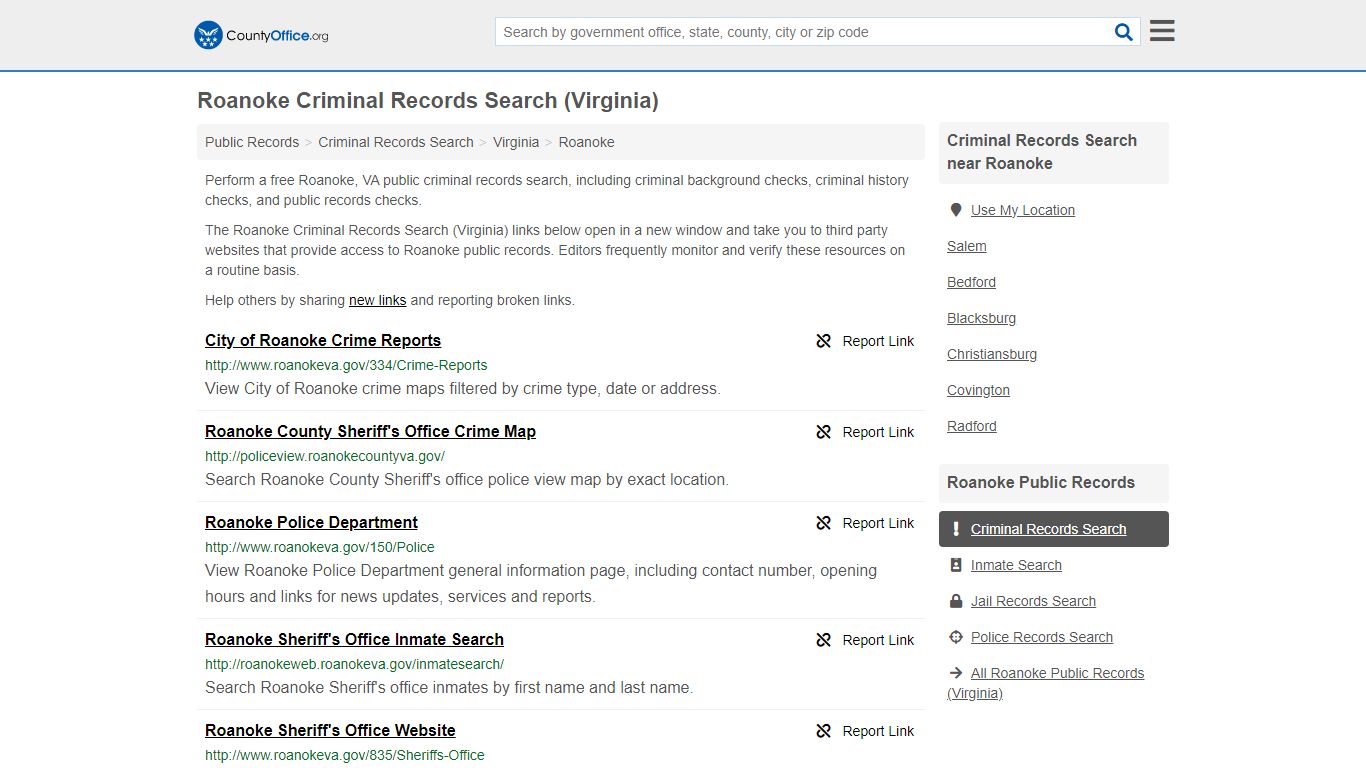1366x768 pixels.
Task: Open City of Roanoke Crime Reports
Action: [323, 340]
